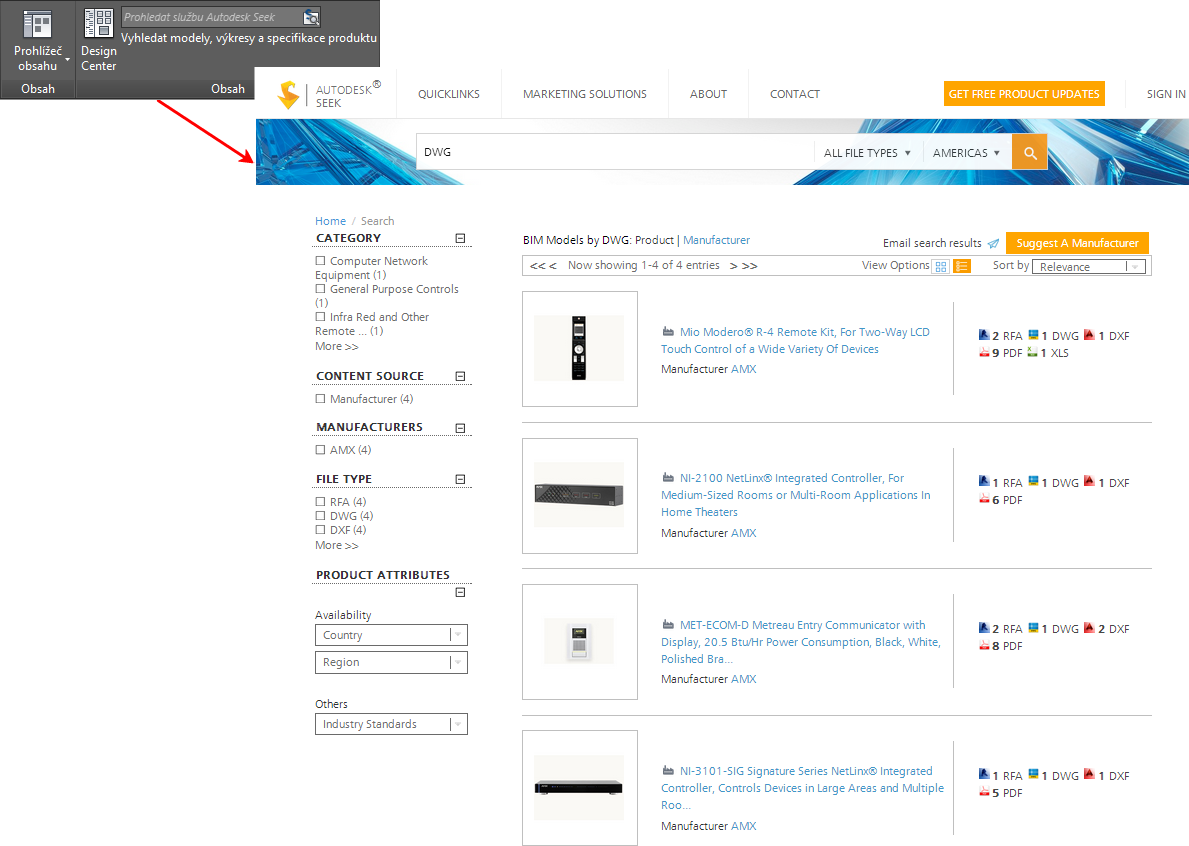1189x846 pixels.
Task: Click the email search results paper plane icon
Action: [x=993, y=243]
